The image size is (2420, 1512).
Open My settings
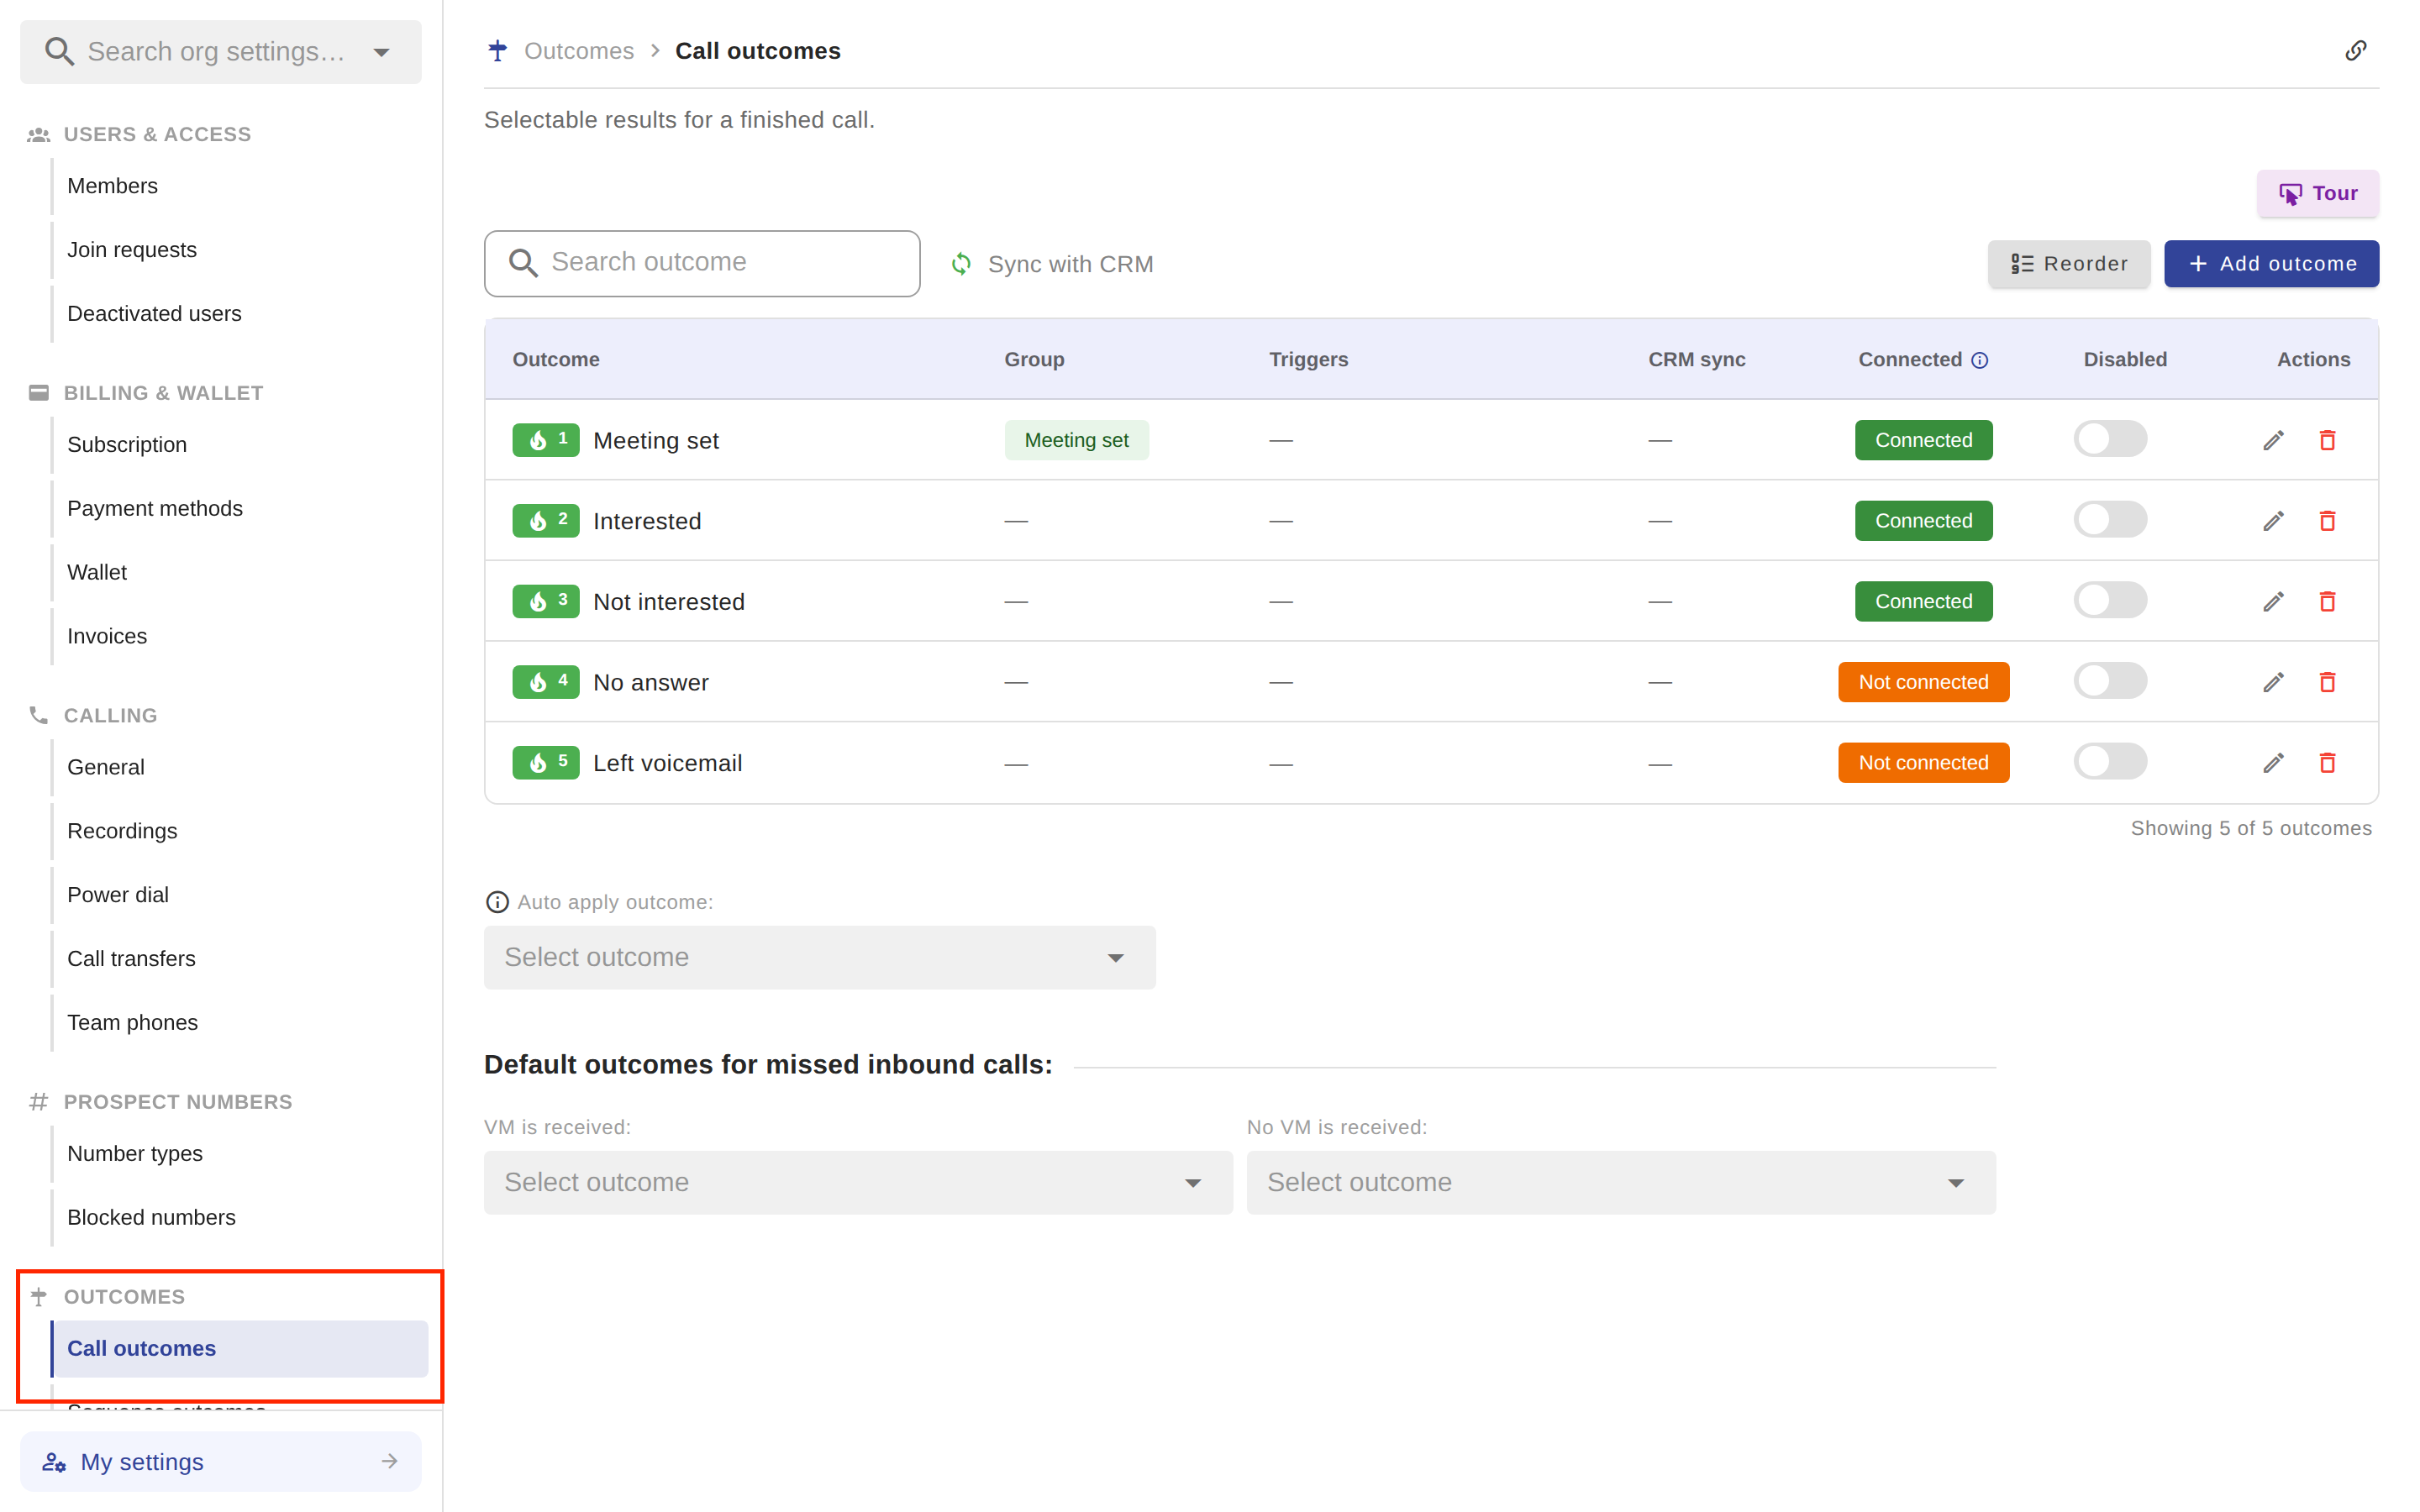221,1461
